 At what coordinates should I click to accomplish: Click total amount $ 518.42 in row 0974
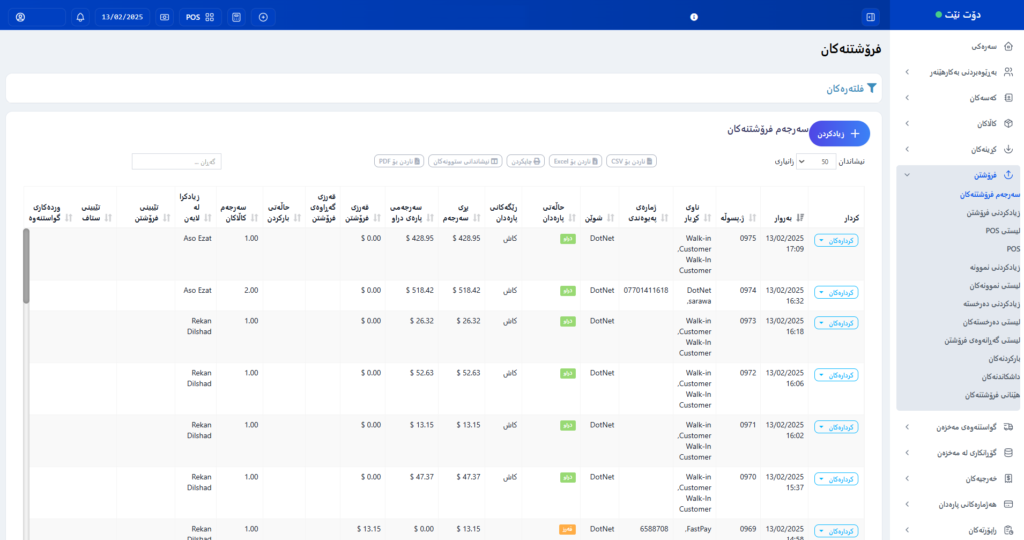(466, 291)
